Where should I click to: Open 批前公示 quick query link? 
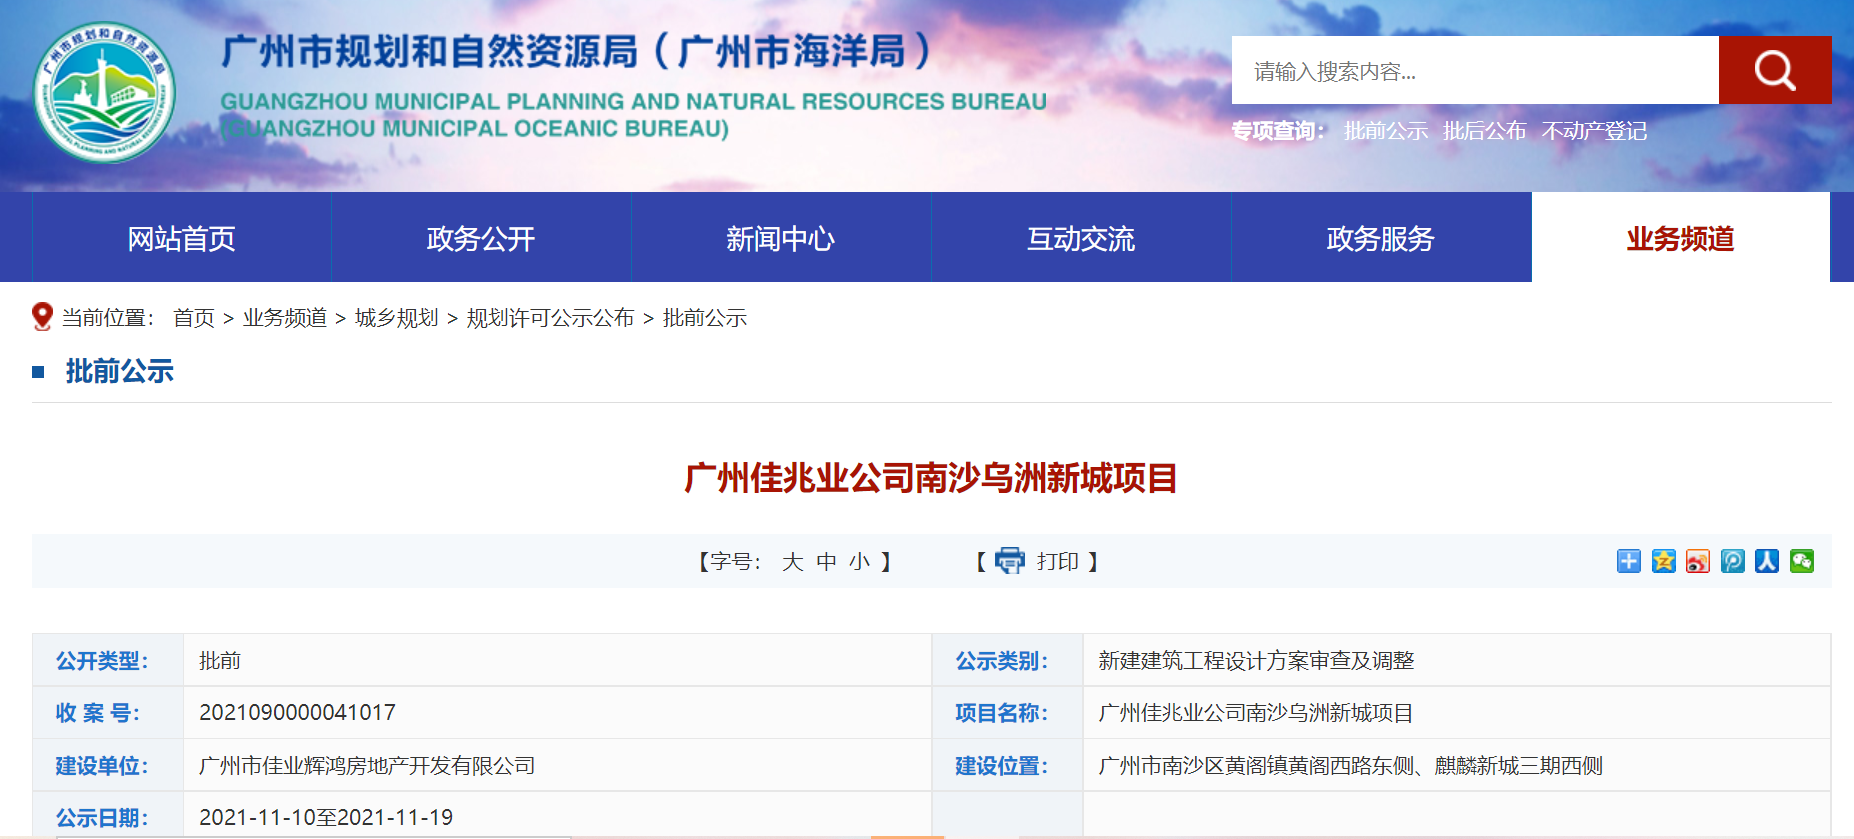click(x=1386, y=131)
